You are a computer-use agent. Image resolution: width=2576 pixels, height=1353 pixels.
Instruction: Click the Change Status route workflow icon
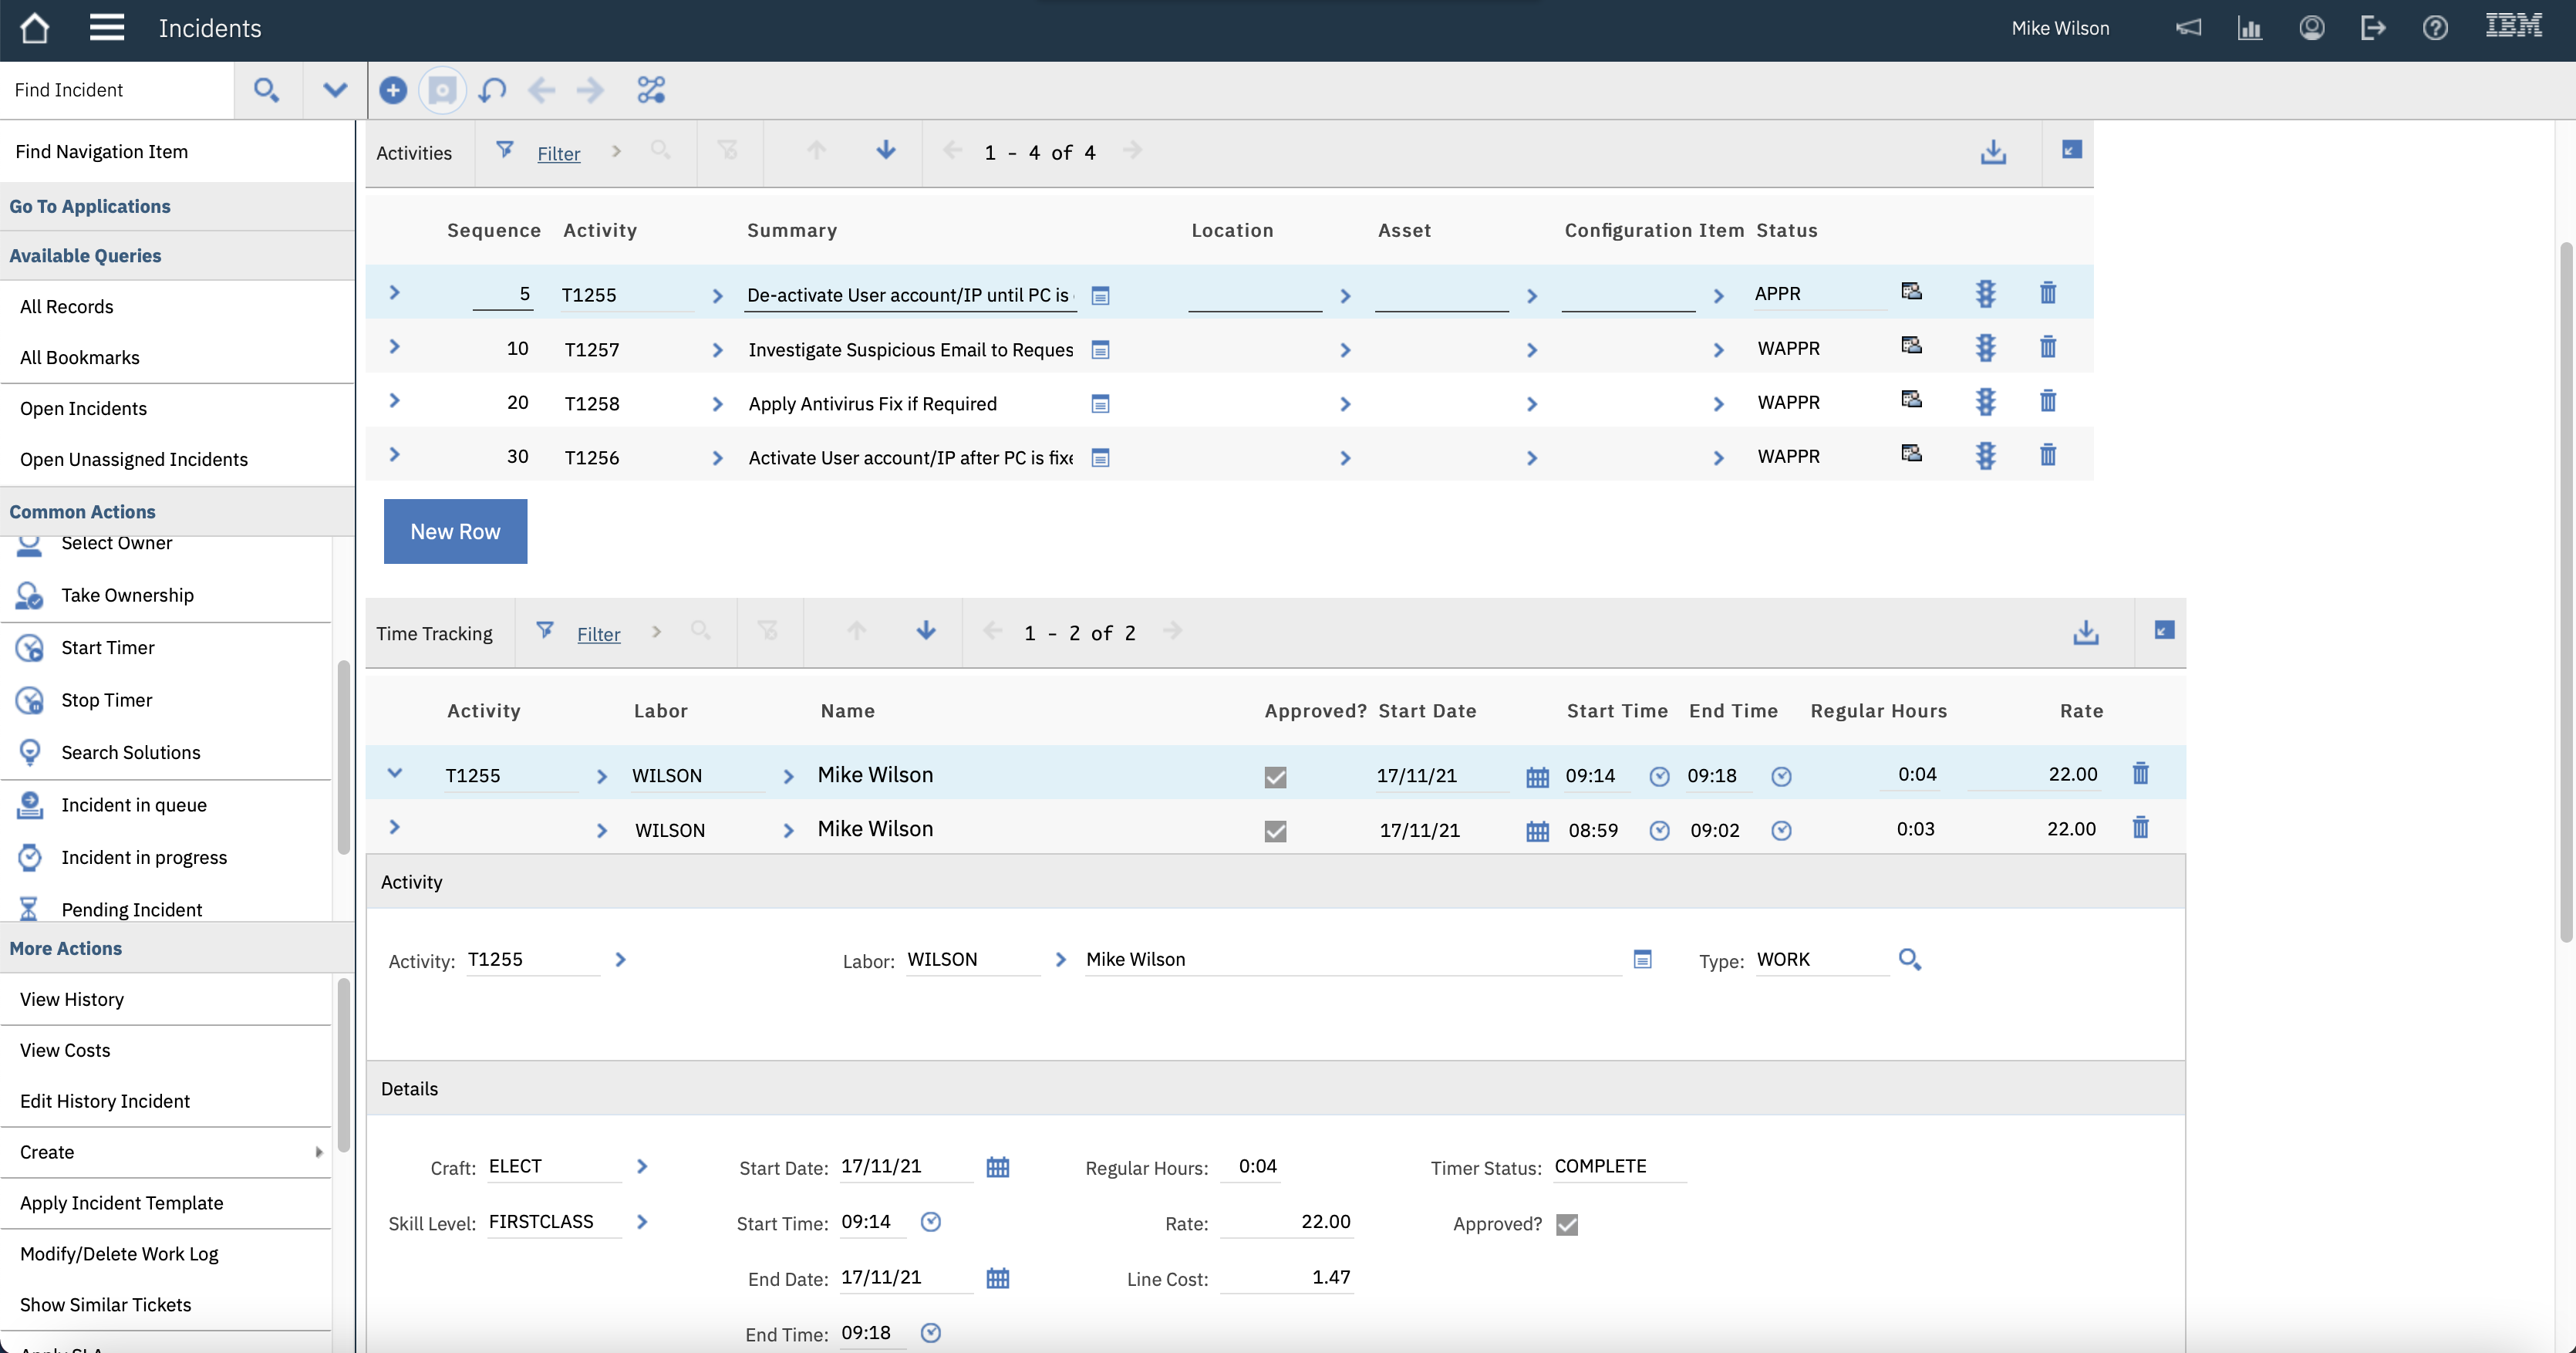(651, 90)
